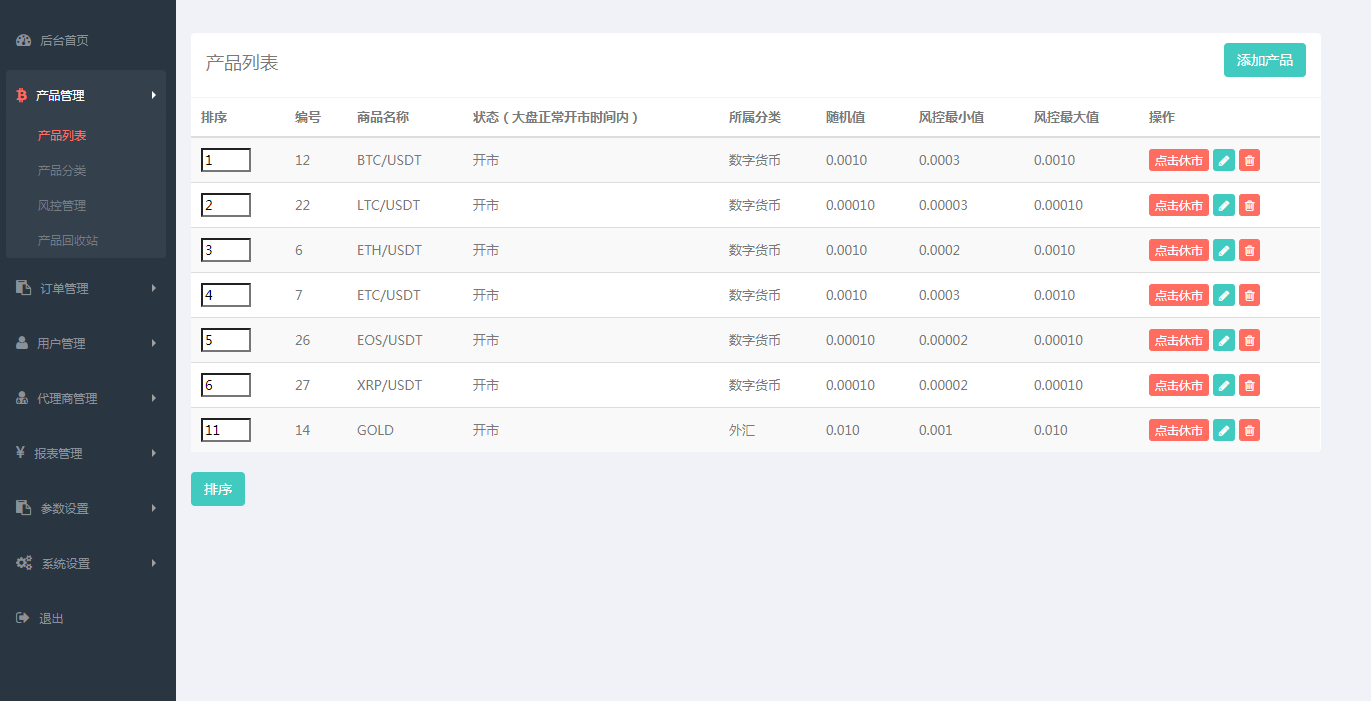The image size is (1371, 701).
Task: Focus the sort order field for XRP/USDT
Action: (x=226, y=385)
